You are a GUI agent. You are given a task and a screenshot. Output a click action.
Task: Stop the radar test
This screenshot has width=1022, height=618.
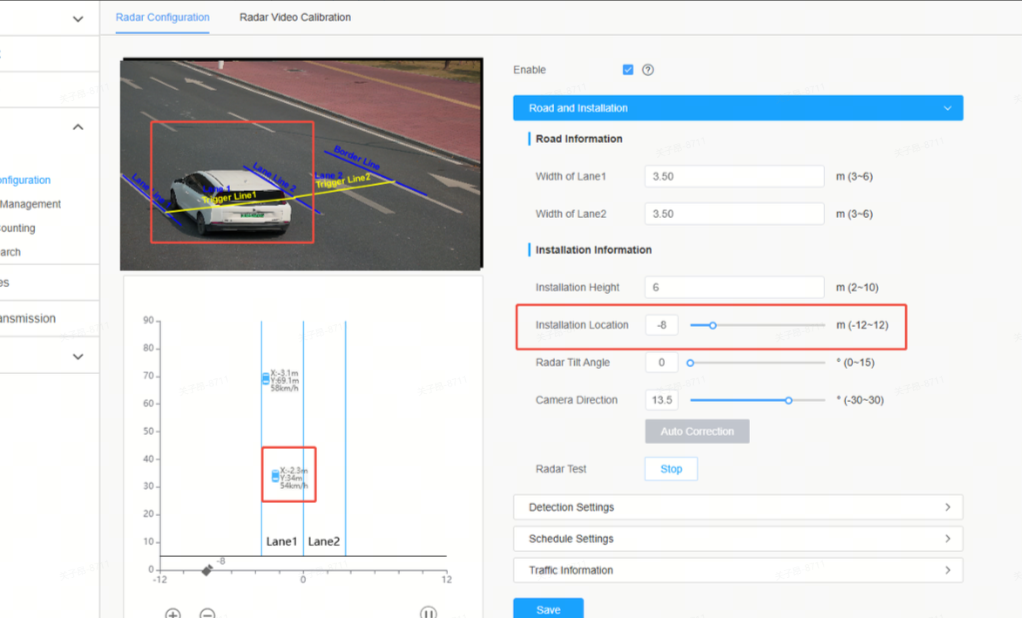671,469
